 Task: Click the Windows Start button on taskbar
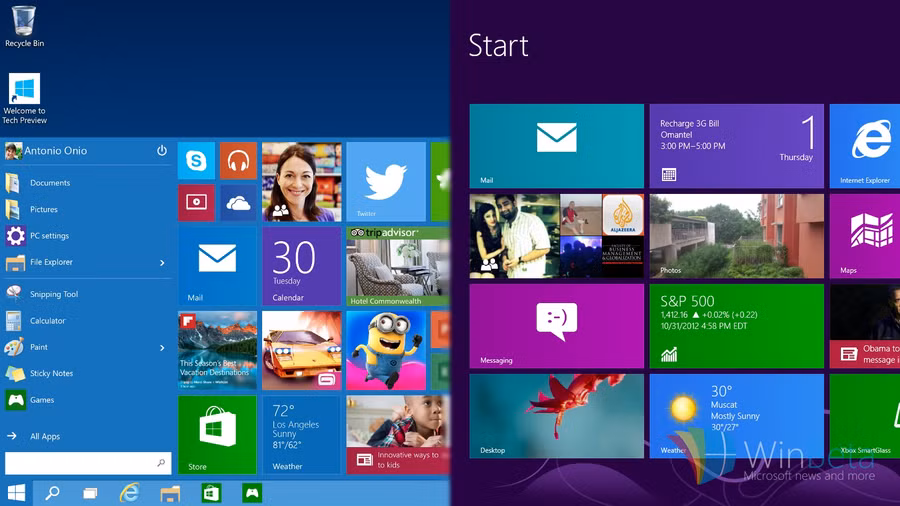[x=16, y=493]
